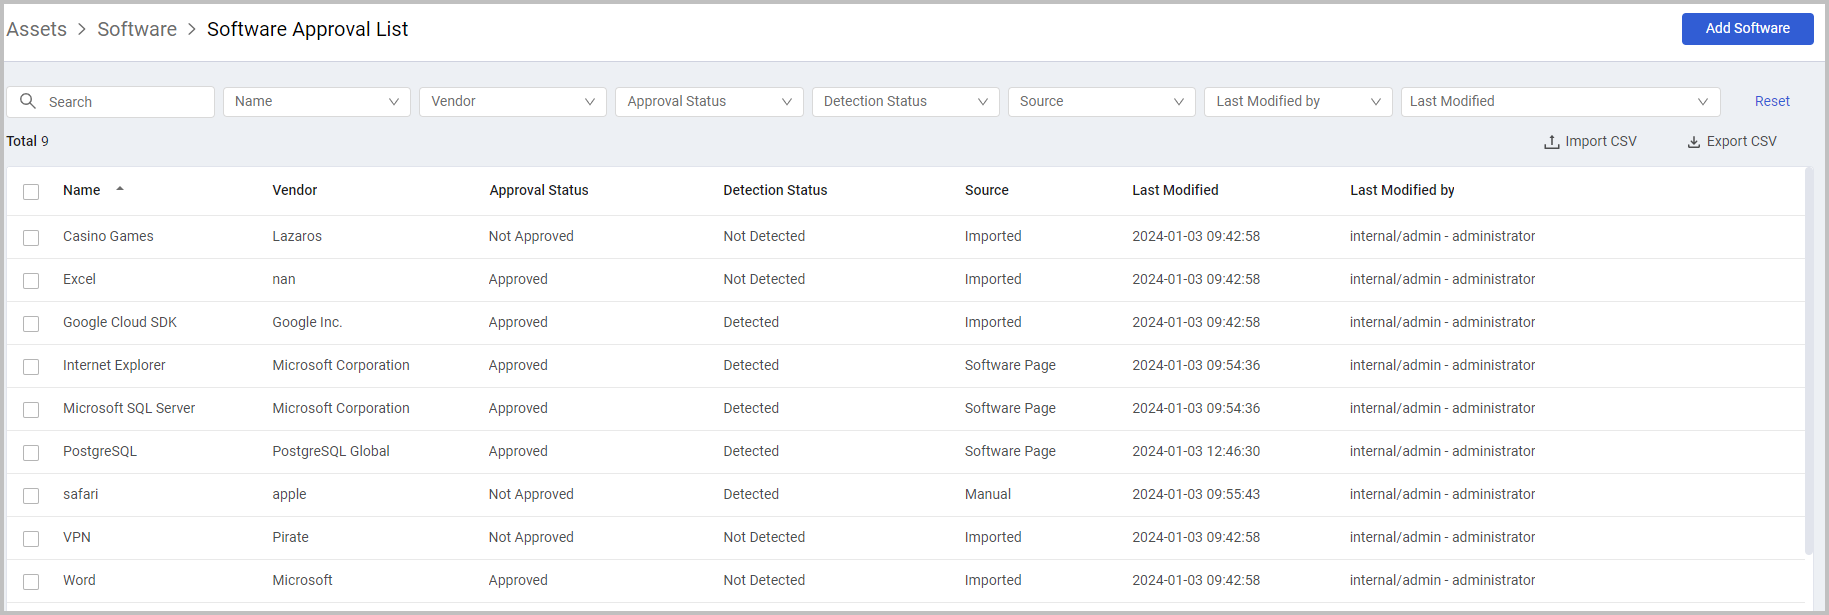Check the Excel row checkbox
Screen dimensions: 1829x615
pos(31,281)
